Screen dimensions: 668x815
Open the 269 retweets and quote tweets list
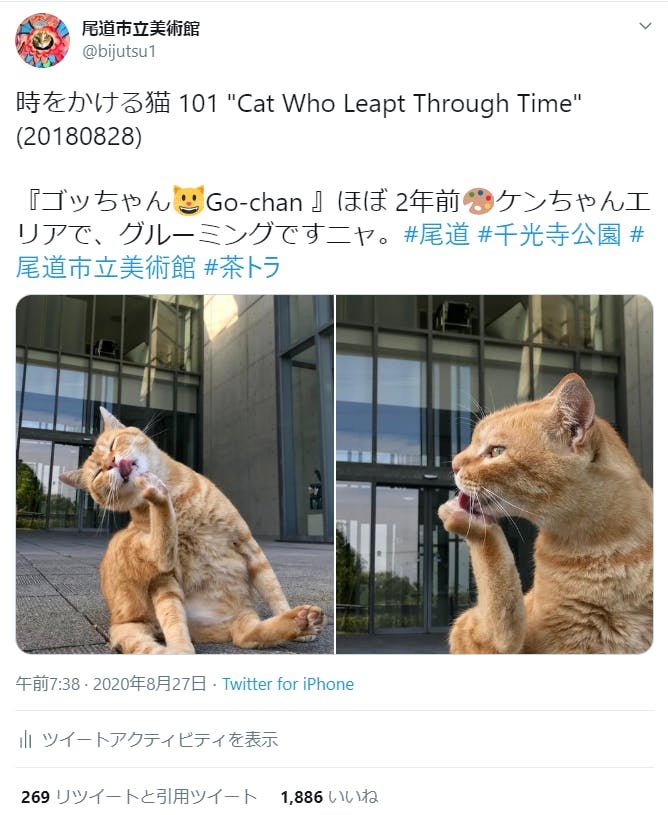coord(139,796)
